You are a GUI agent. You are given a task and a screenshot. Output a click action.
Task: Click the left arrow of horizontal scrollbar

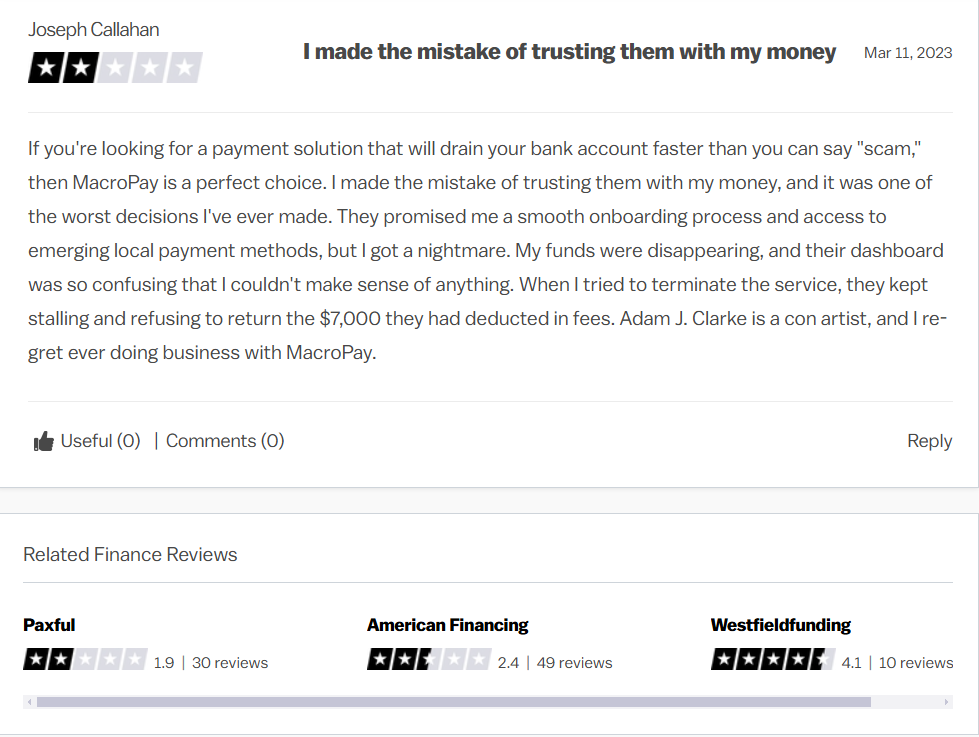[29, 702]
